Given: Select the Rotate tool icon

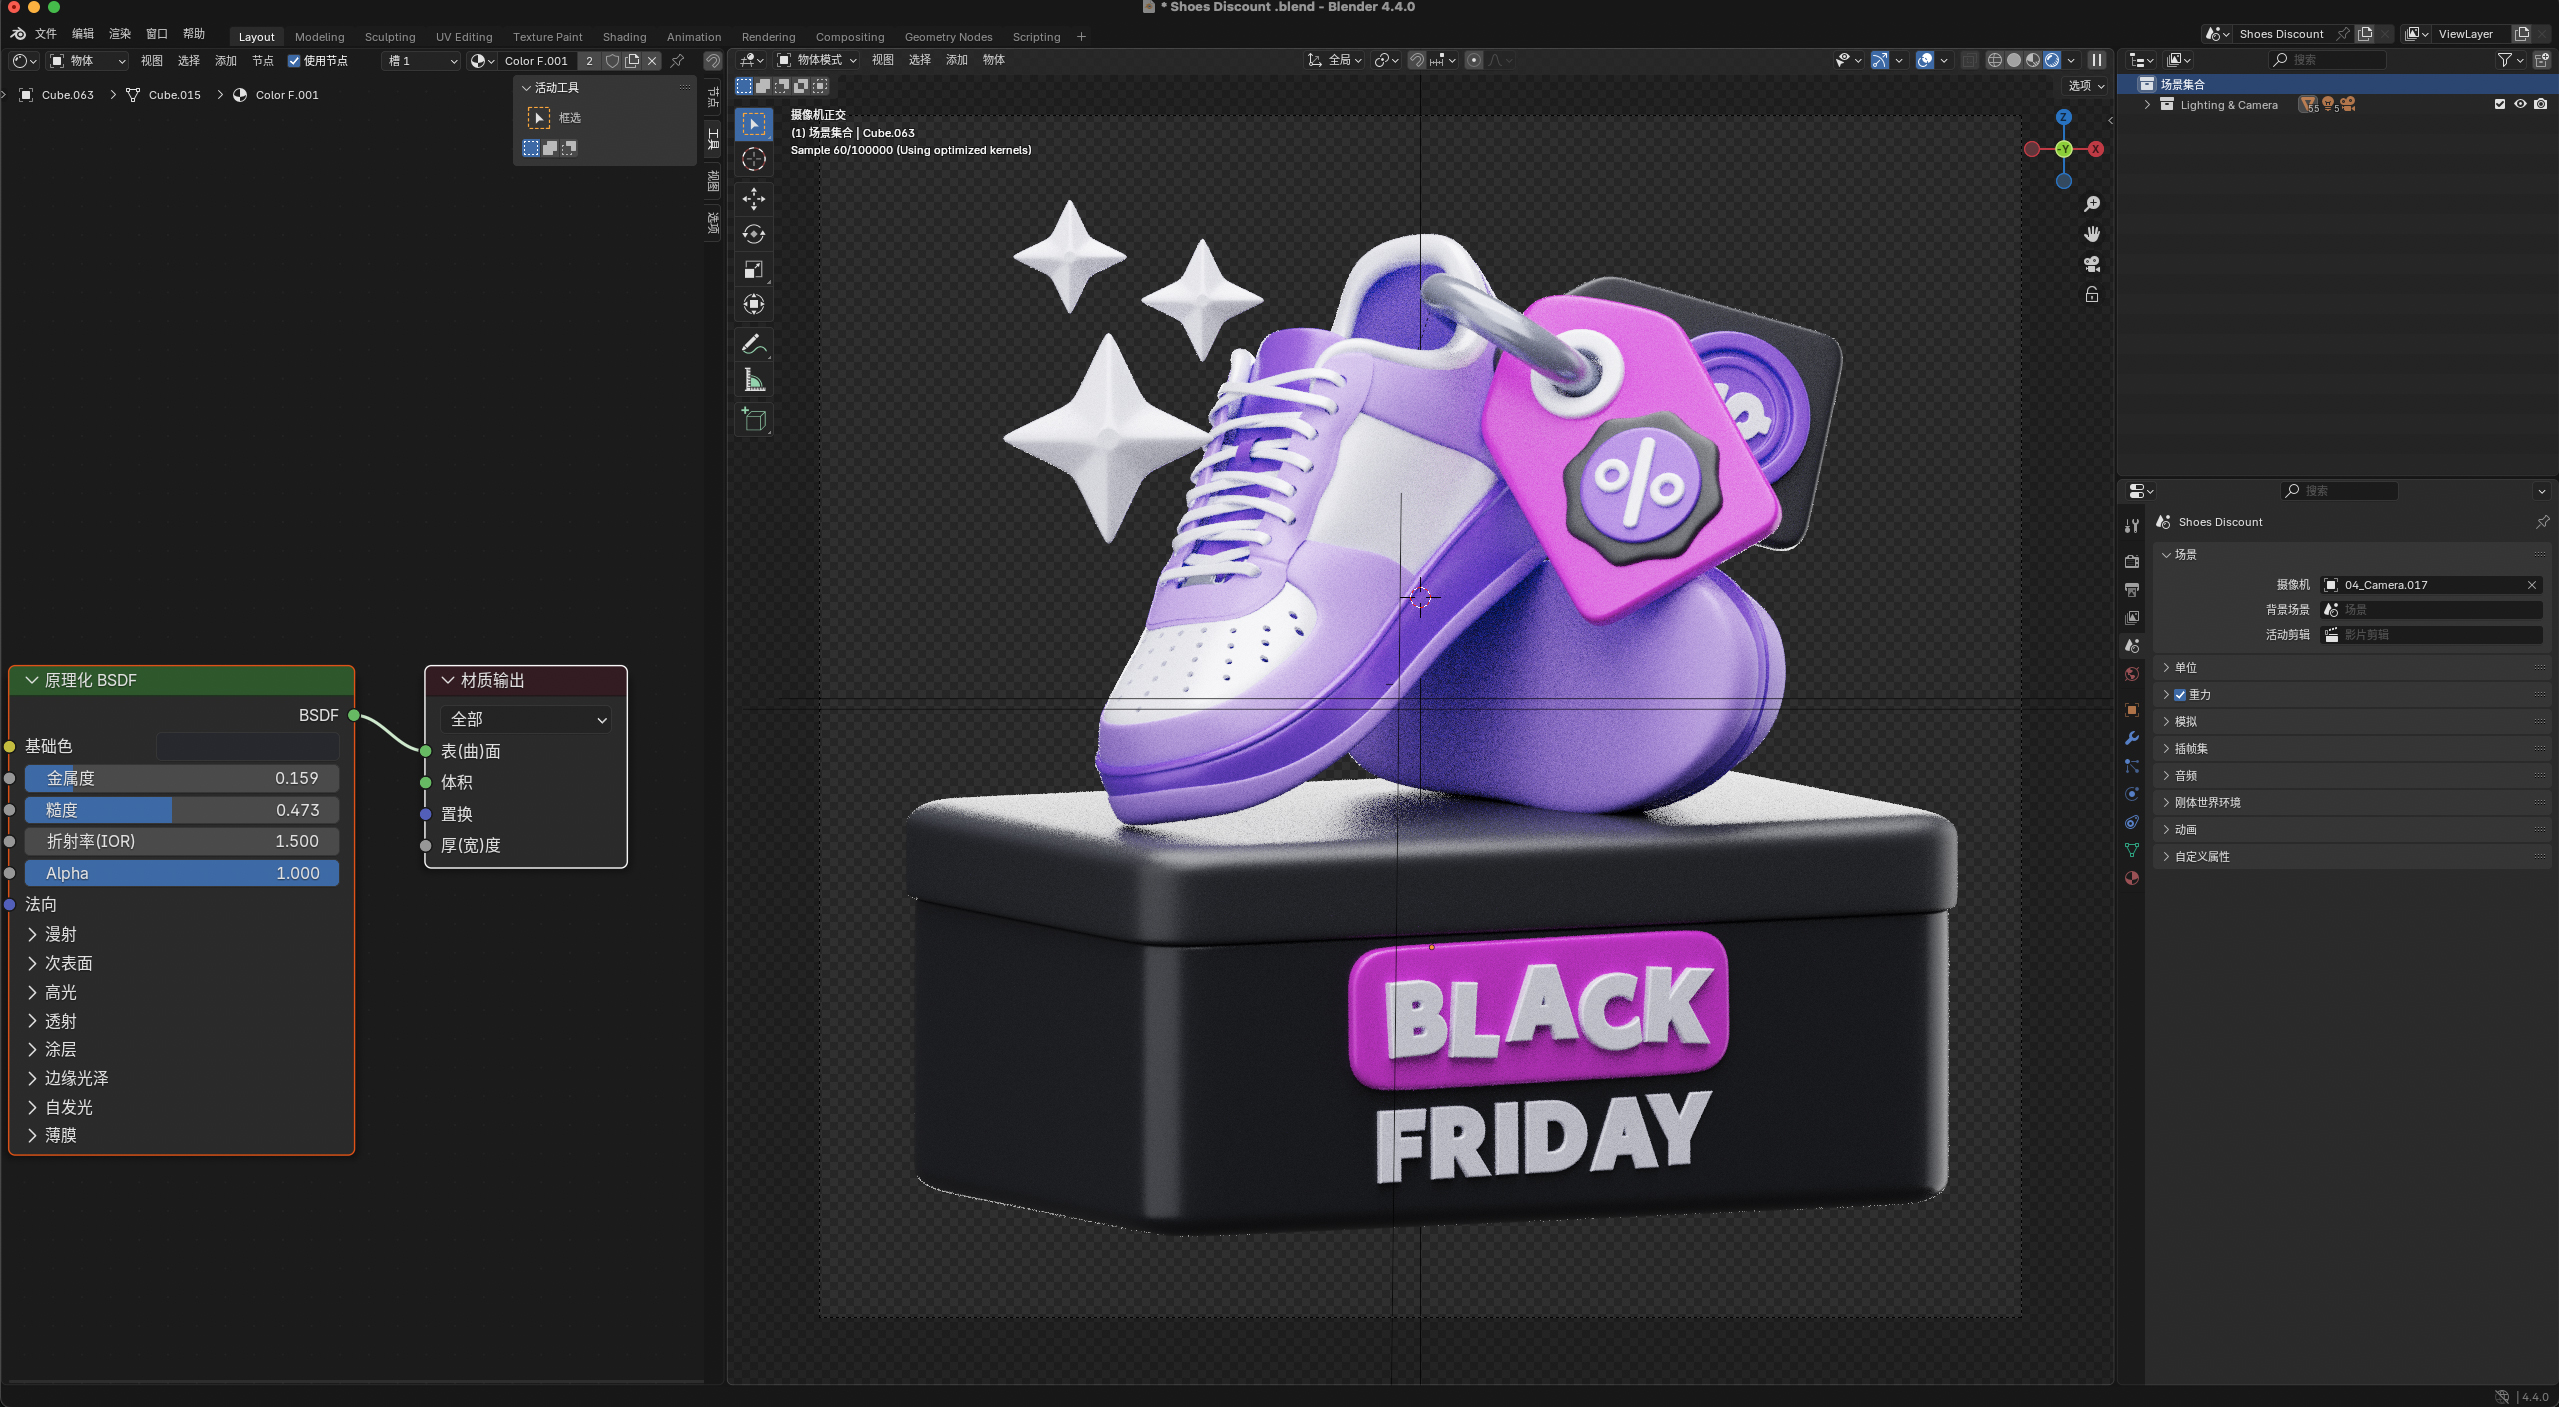Looking at the screenshot, I should click(x=754, y=234).
